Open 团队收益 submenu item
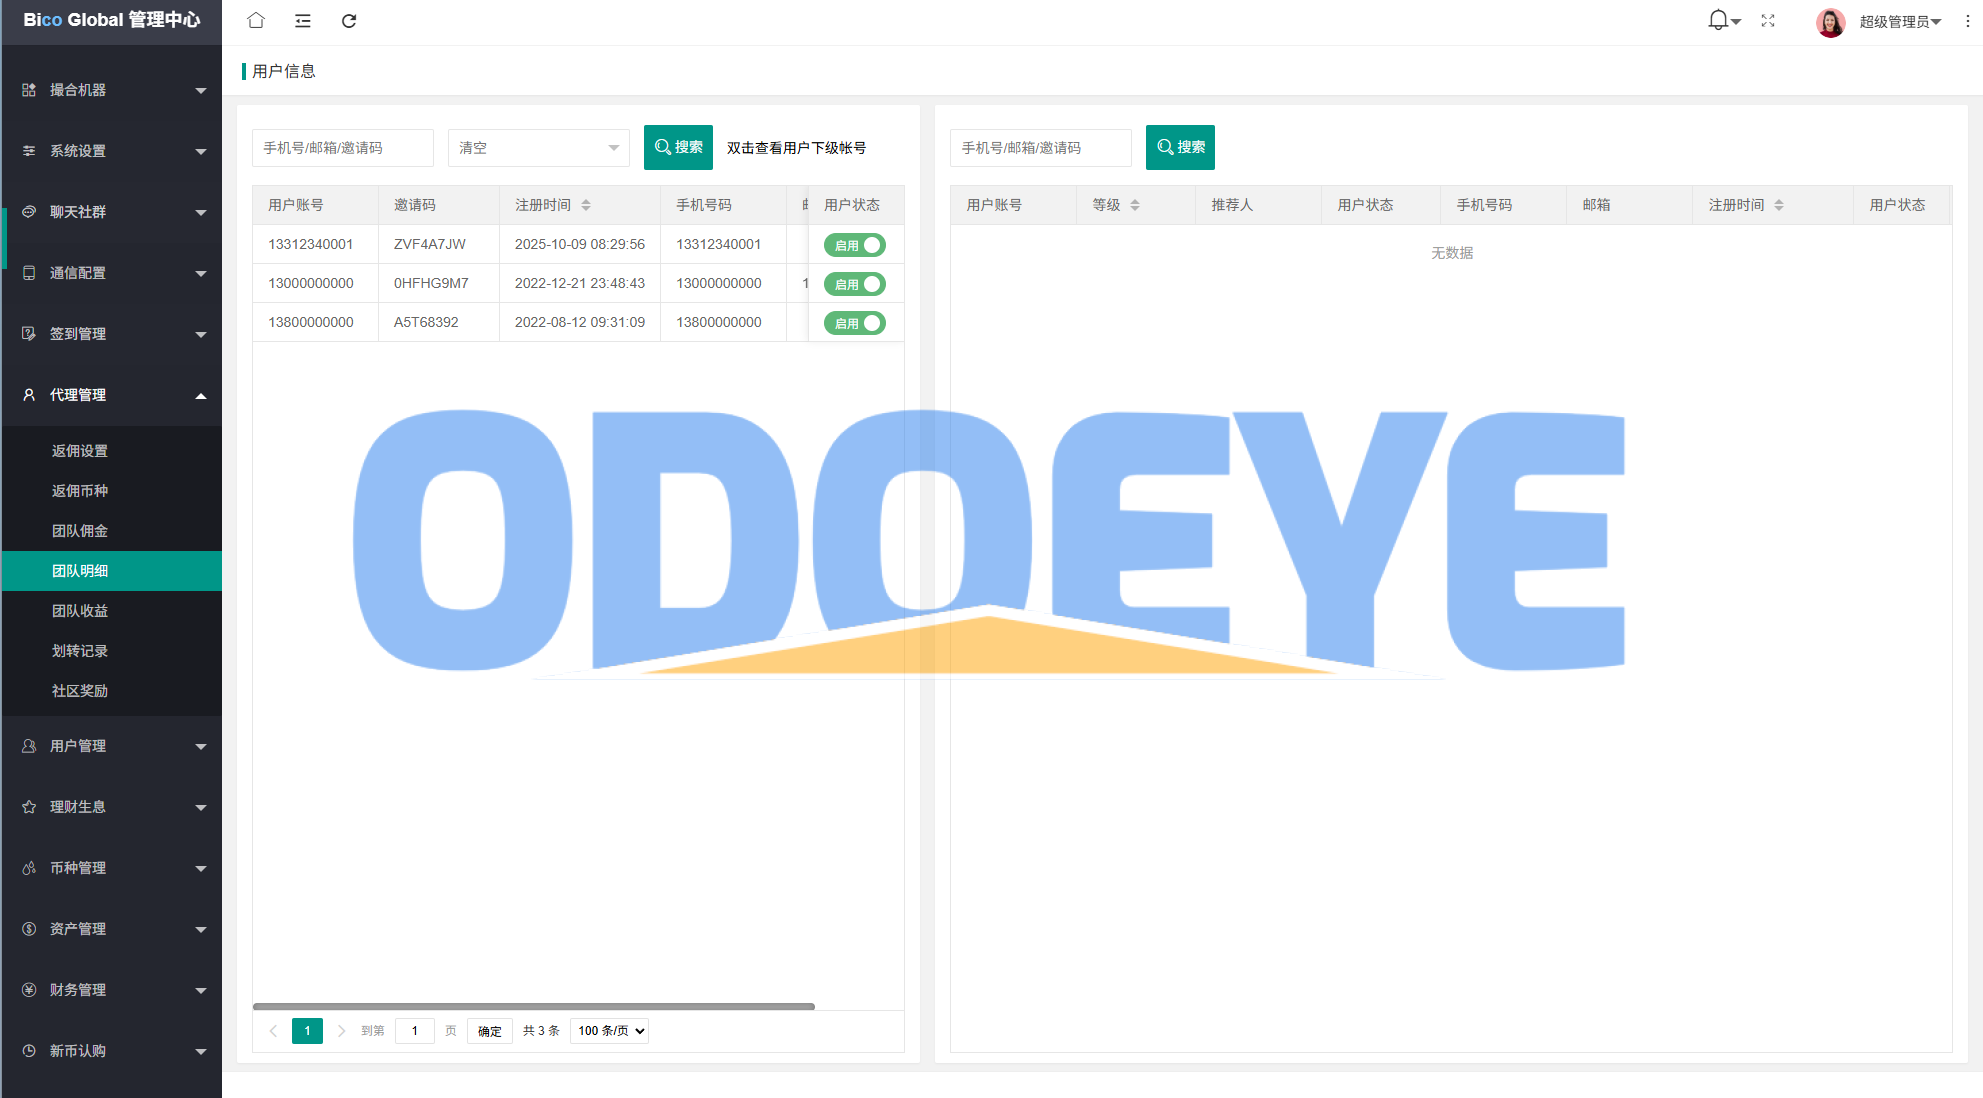This screenshot has height=1098, width=1983. click(80, 611)
